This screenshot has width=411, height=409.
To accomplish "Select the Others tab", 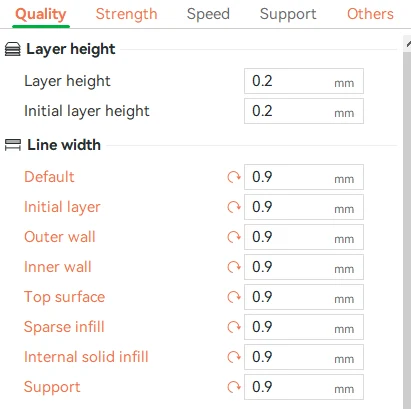I will [x=370, y=14].
